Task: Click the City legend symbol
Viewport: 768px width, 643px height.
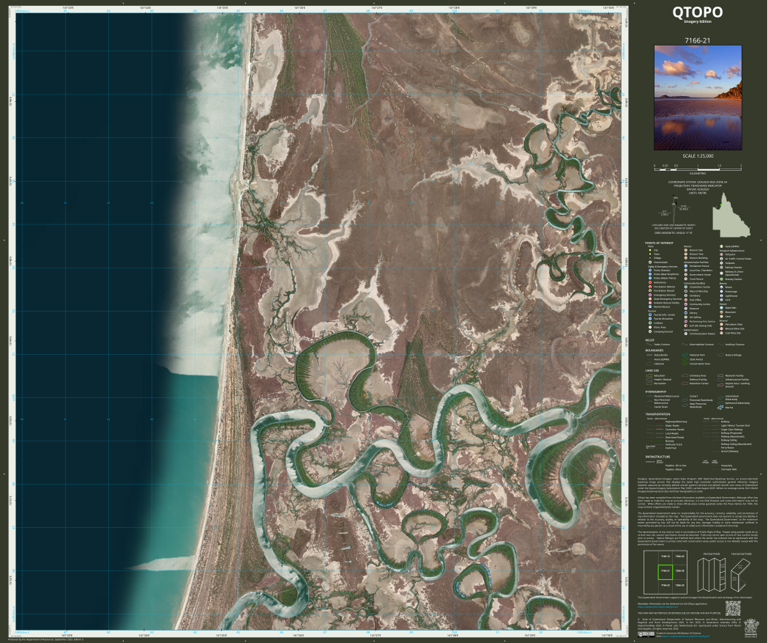Action: pos(650,250)
